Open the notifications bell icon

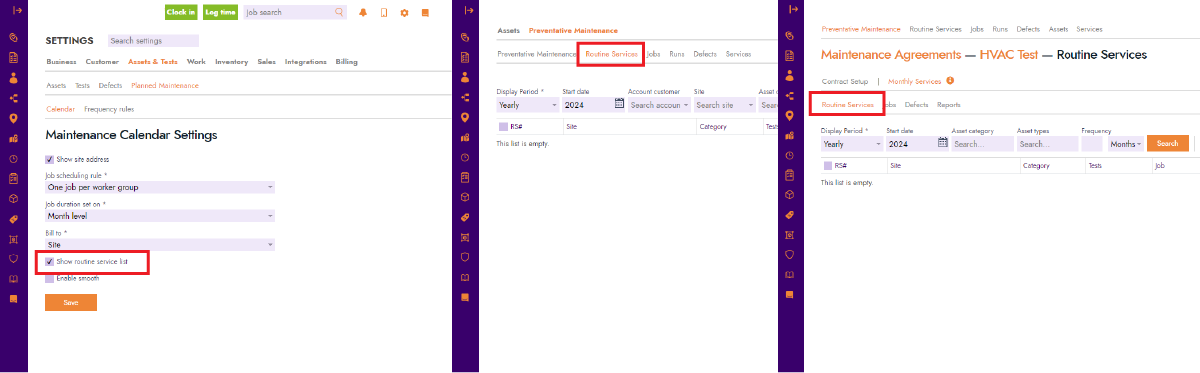(362, 13)
